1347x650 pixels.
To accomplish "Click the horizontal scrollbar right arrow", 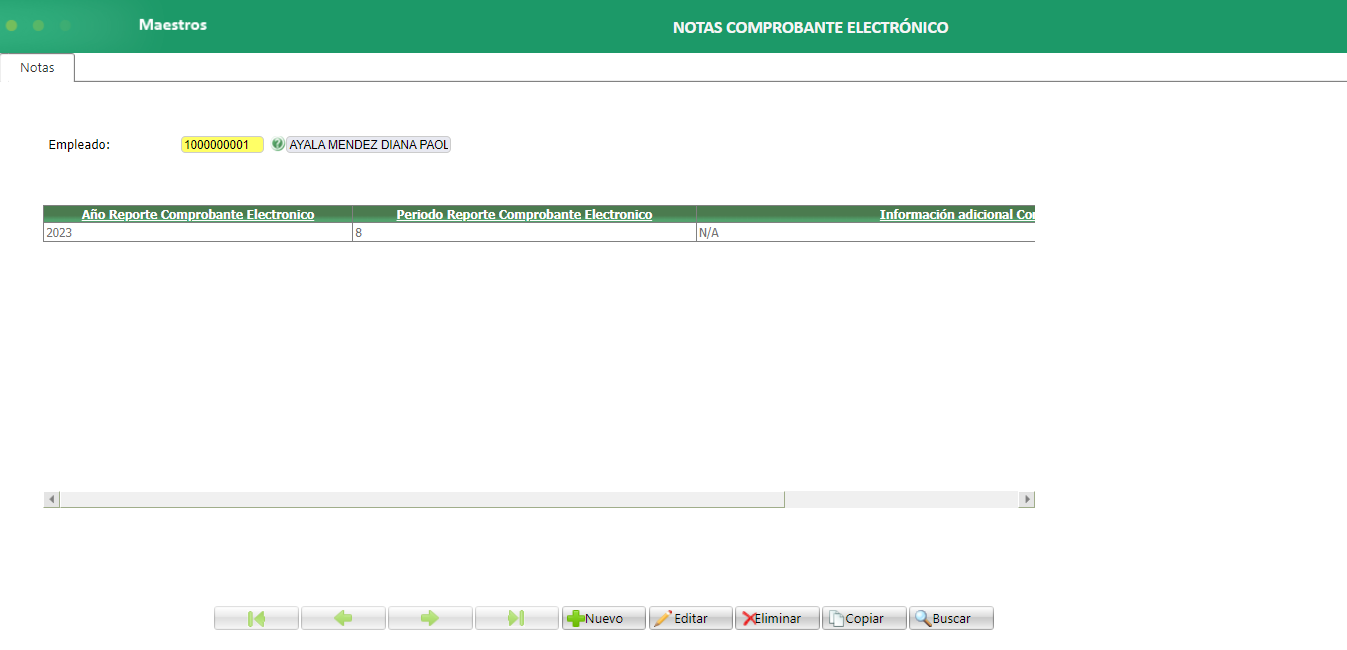I will 1026,499.
